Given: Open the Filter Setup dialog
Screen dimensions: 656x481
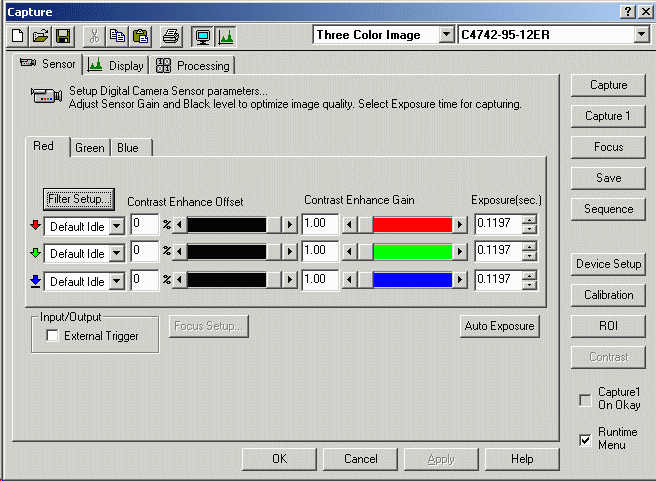Looking at the screenshot, I should point(80,198).
